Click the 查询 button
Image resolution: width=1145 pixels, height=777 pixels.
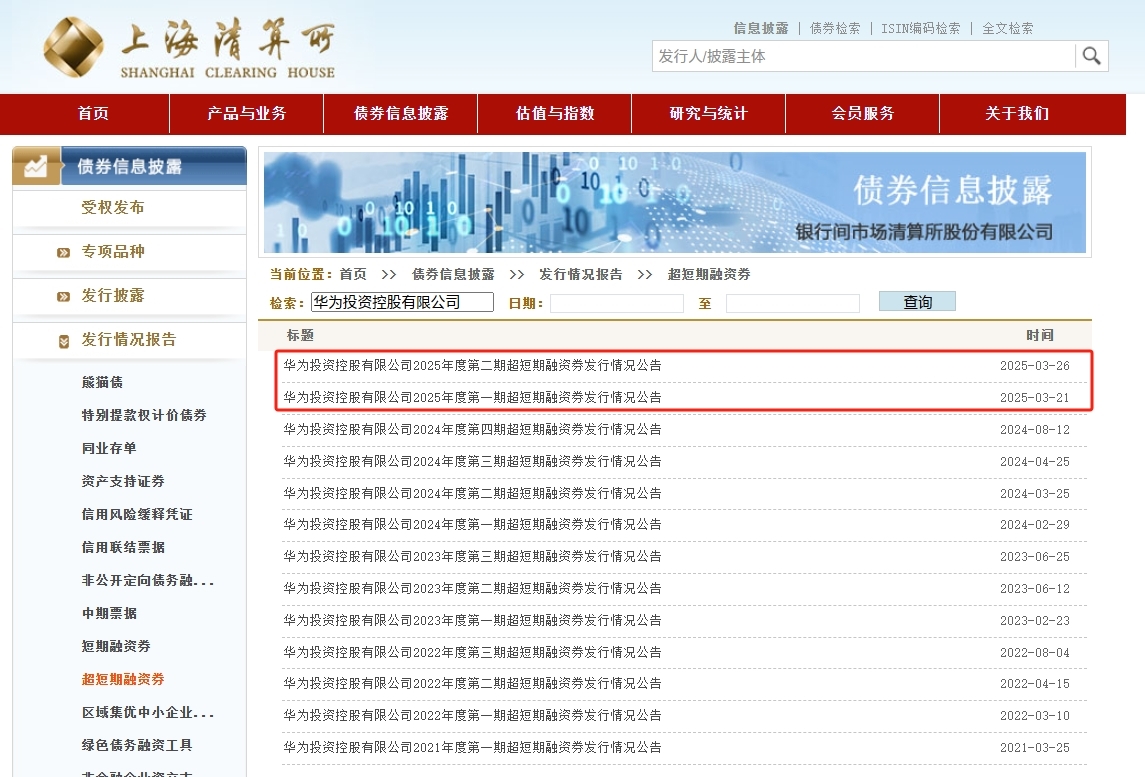click(917, 302)
